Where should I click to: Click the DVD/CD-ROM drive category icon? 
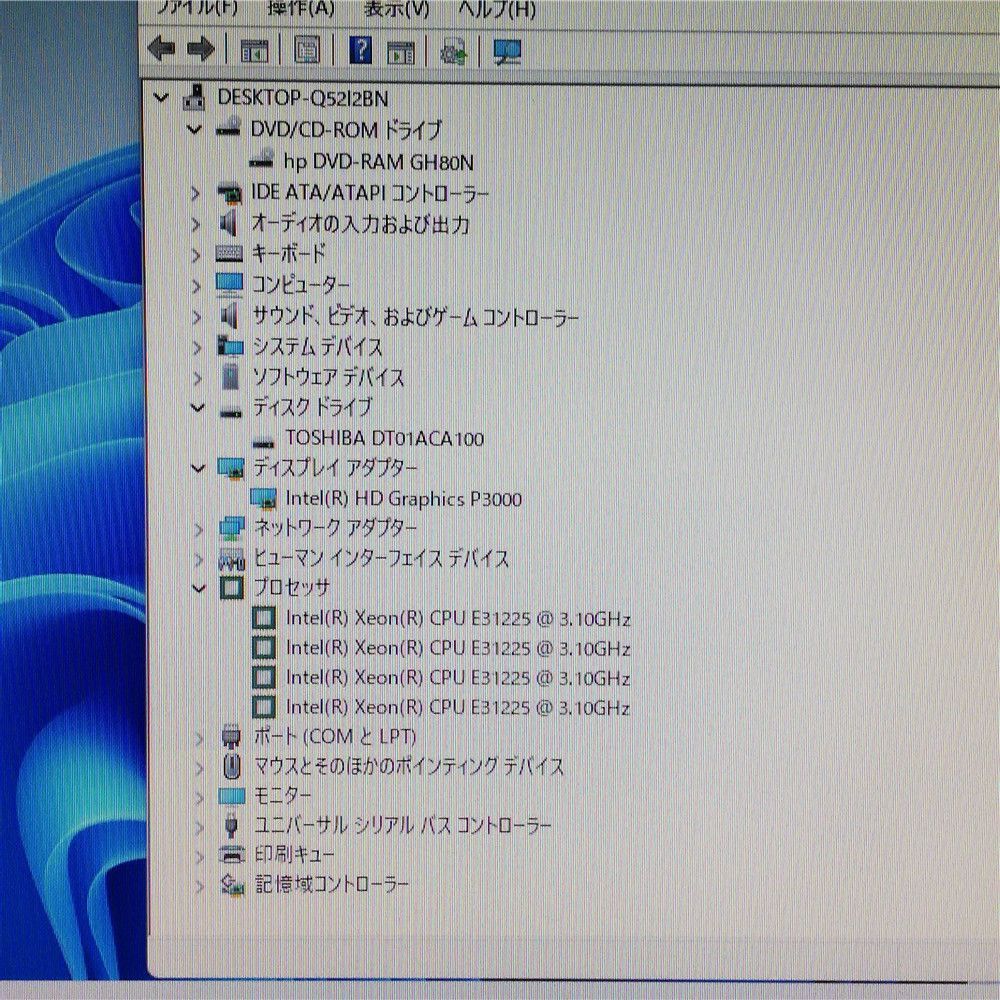pyautogui.click(x=228, y=128)
